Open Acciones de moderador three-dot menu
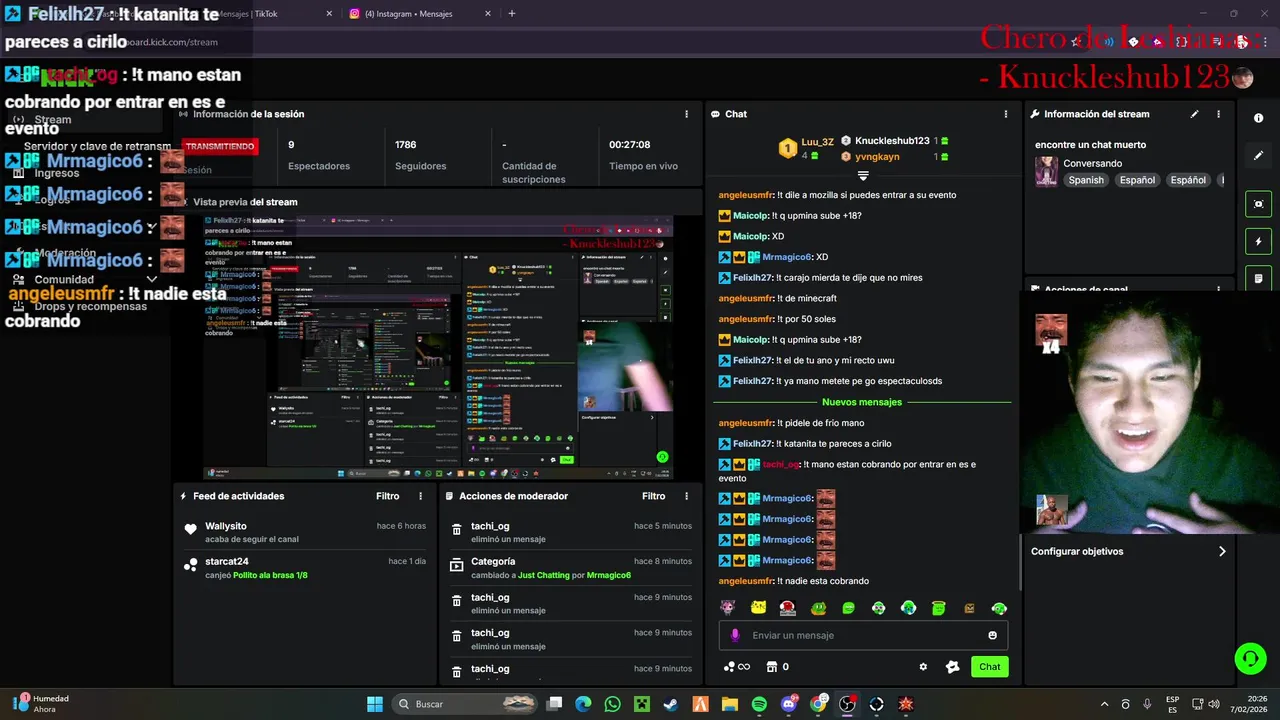 pyautogui.click(x=686, y=496)
